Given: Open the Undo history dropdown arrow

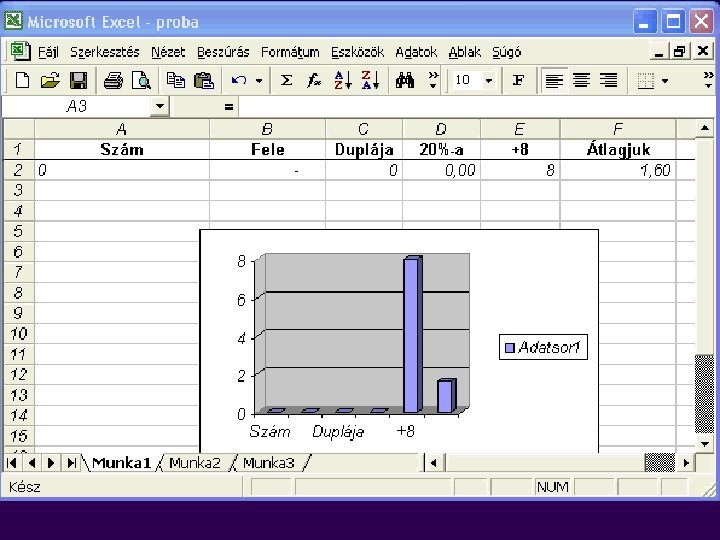Looking at the screenshot, I should point(259,81).
